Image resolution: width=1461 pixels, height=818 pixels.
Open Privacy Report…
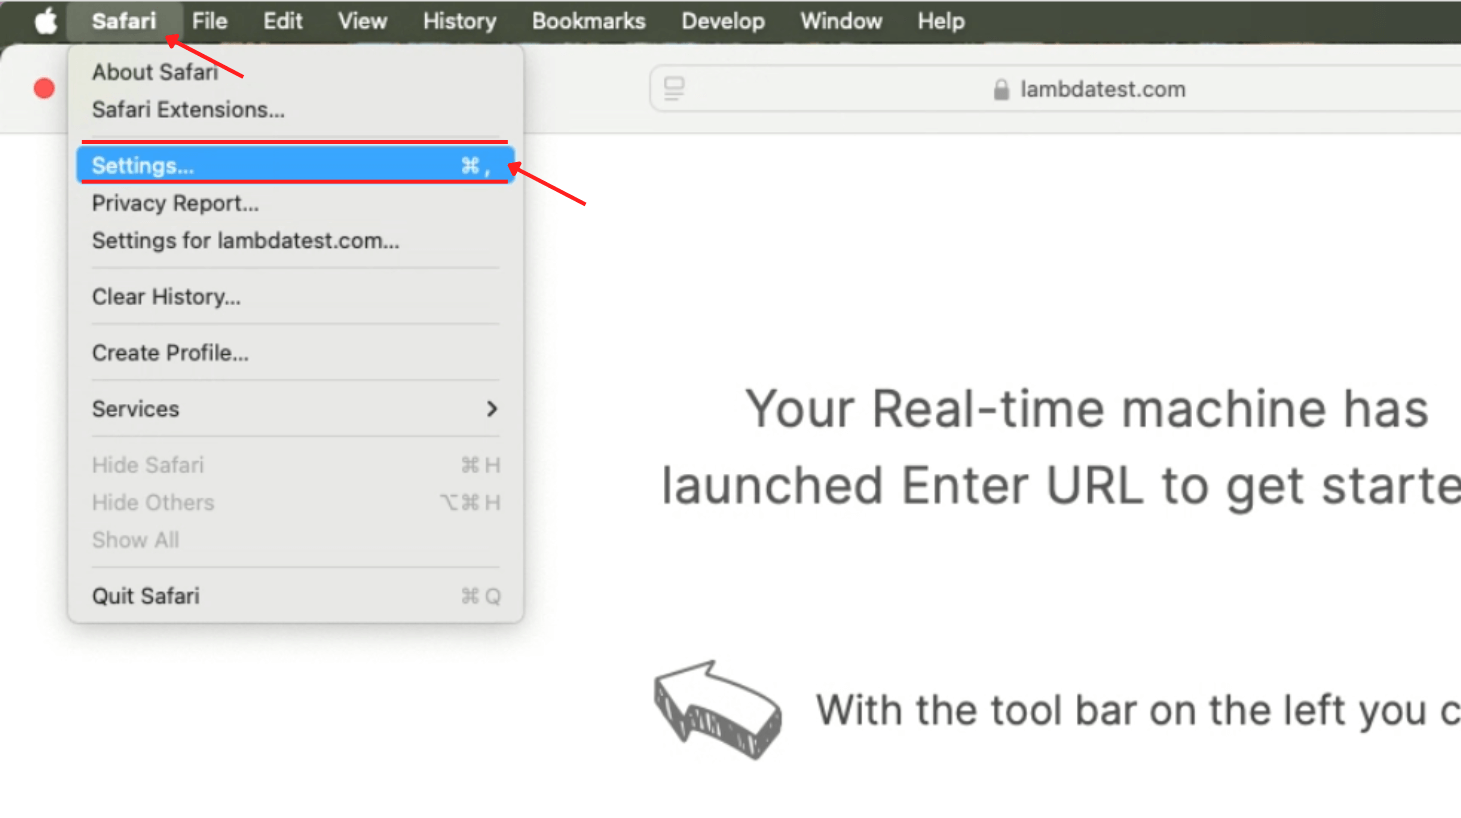coord(295,203)
